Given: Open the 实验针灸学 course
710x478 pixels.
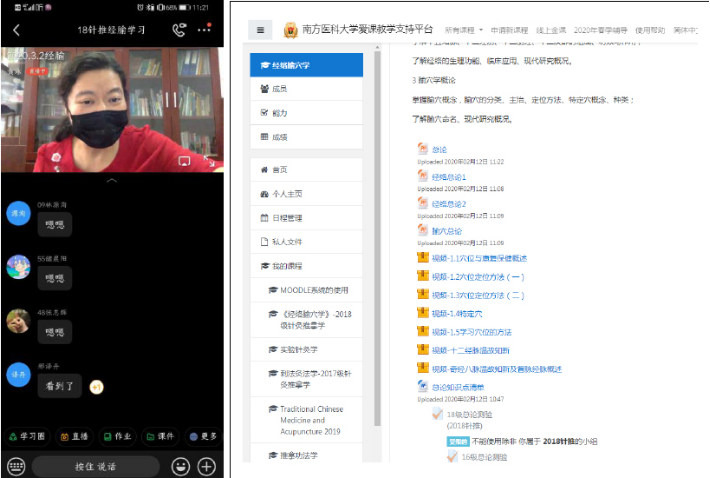Looking at the screenshot, I should click(x=307, y=349).
